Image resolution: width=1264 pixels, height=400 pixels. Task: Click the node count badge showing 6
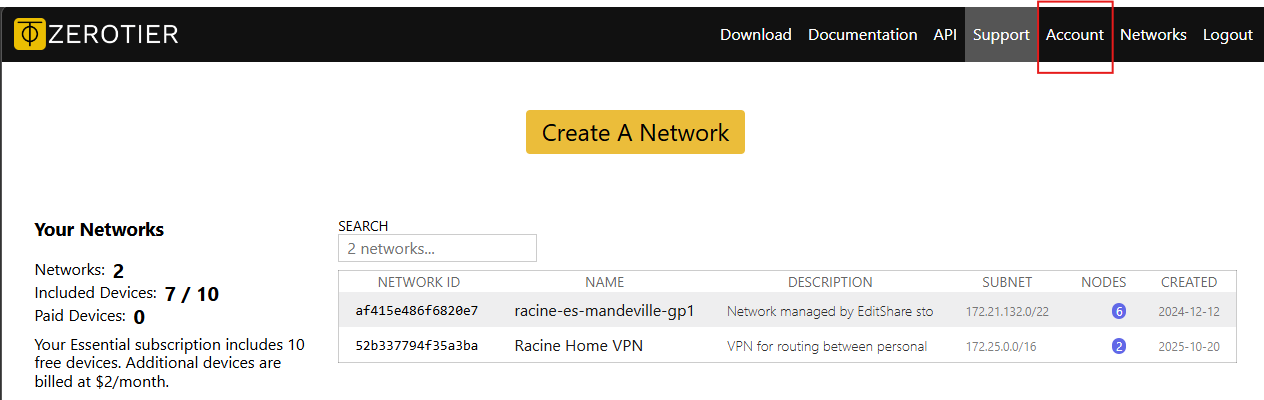click(1119, 311)
